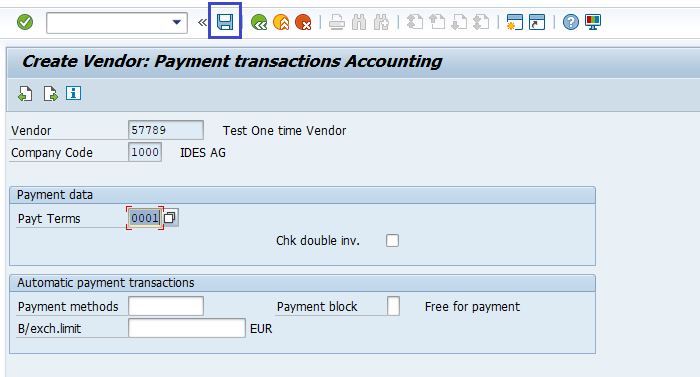Click the Print icon
This screenshot has width=700, height=377.
click(337, 22)
